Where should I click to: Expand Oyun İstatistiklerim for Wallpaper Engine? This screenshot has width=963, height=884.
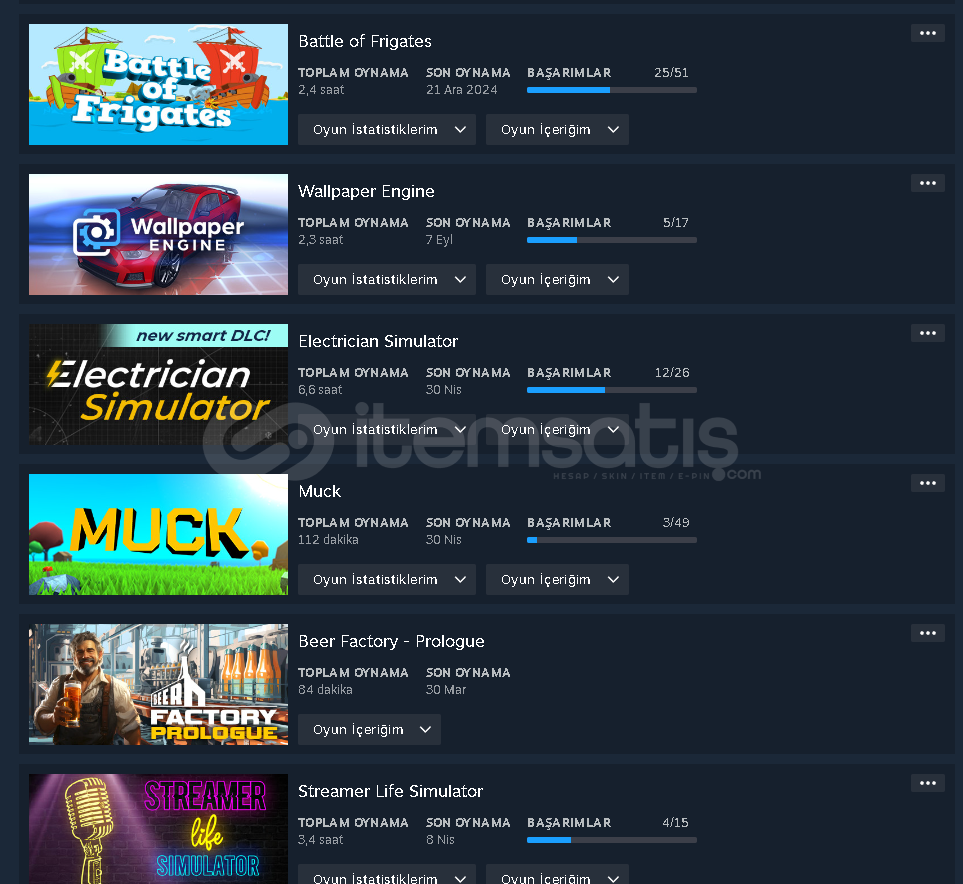tap(387, 280)
